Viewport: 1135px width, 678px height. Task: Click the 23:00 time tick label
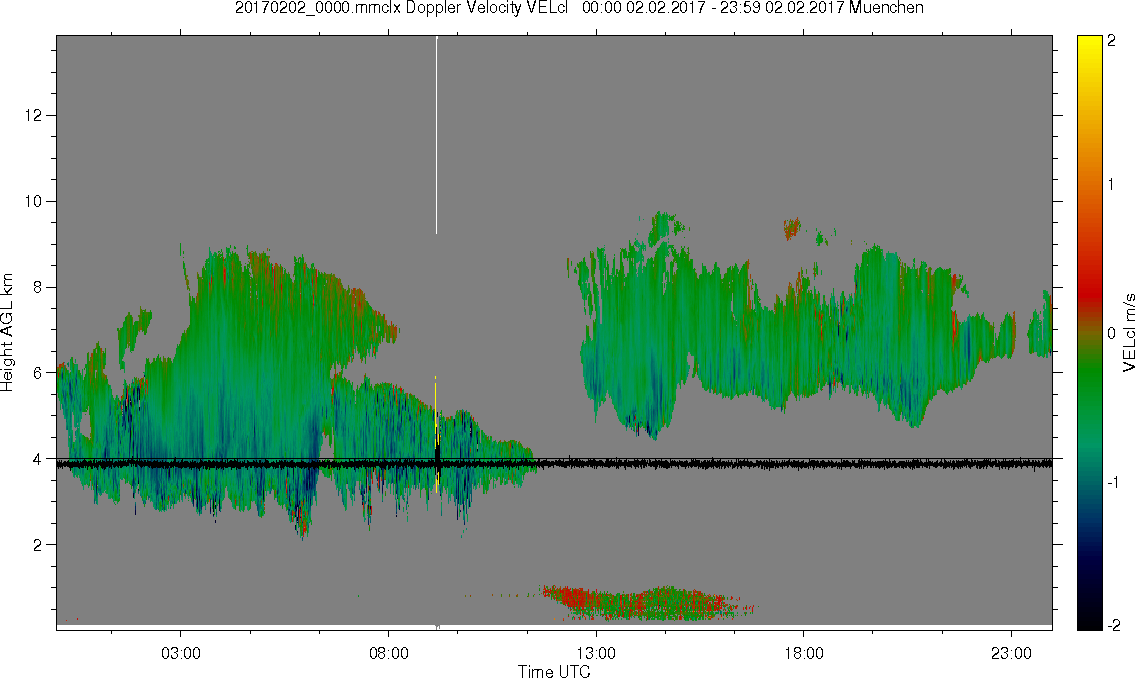click(x=1011, y=653)
